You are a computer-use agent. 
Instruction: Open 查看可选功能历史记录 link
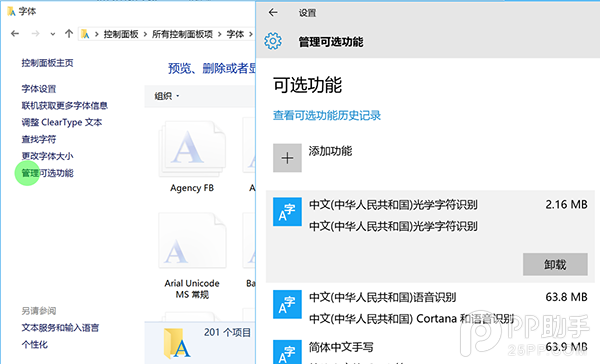click(327, 115)
